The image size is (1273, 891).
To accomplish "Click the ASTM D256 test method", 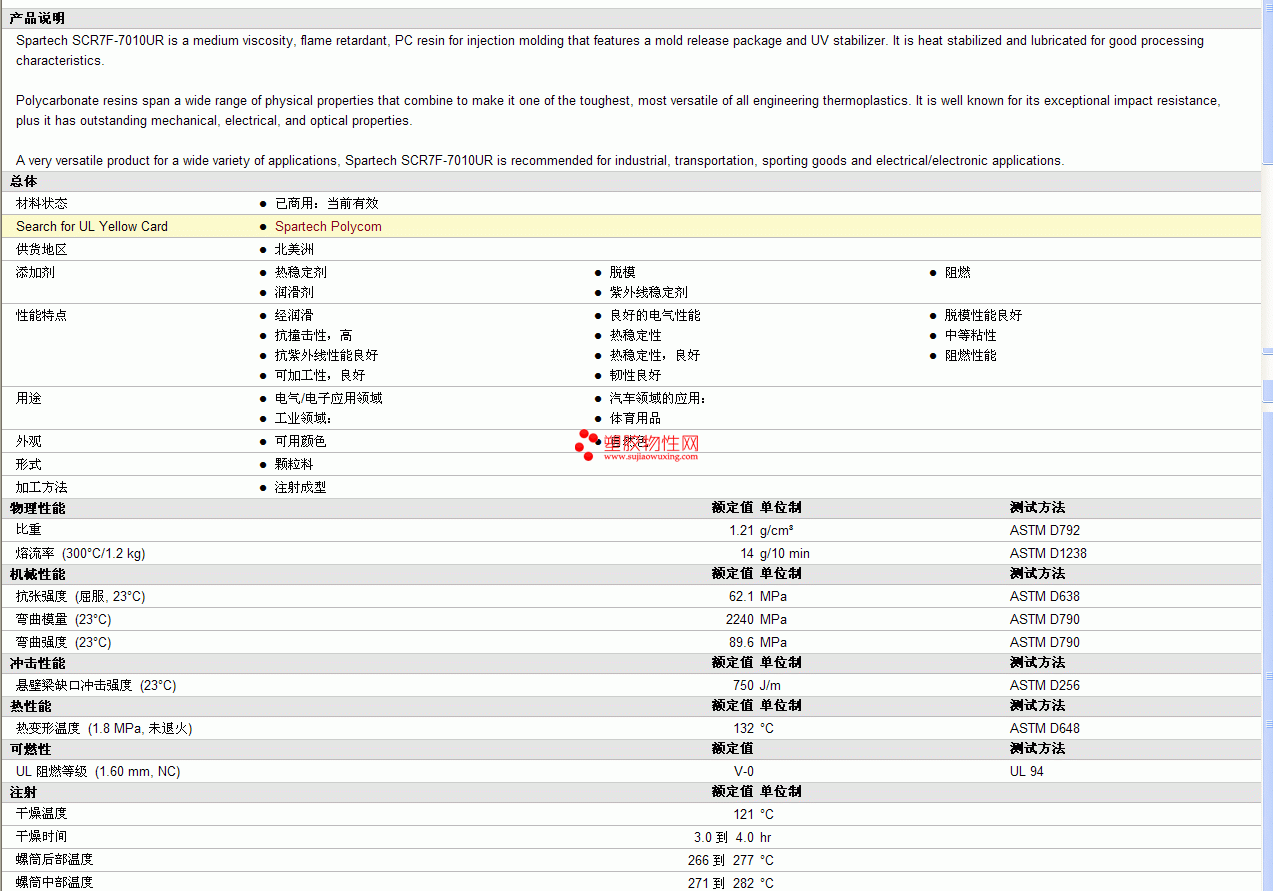I will (x=1045, y=685).
